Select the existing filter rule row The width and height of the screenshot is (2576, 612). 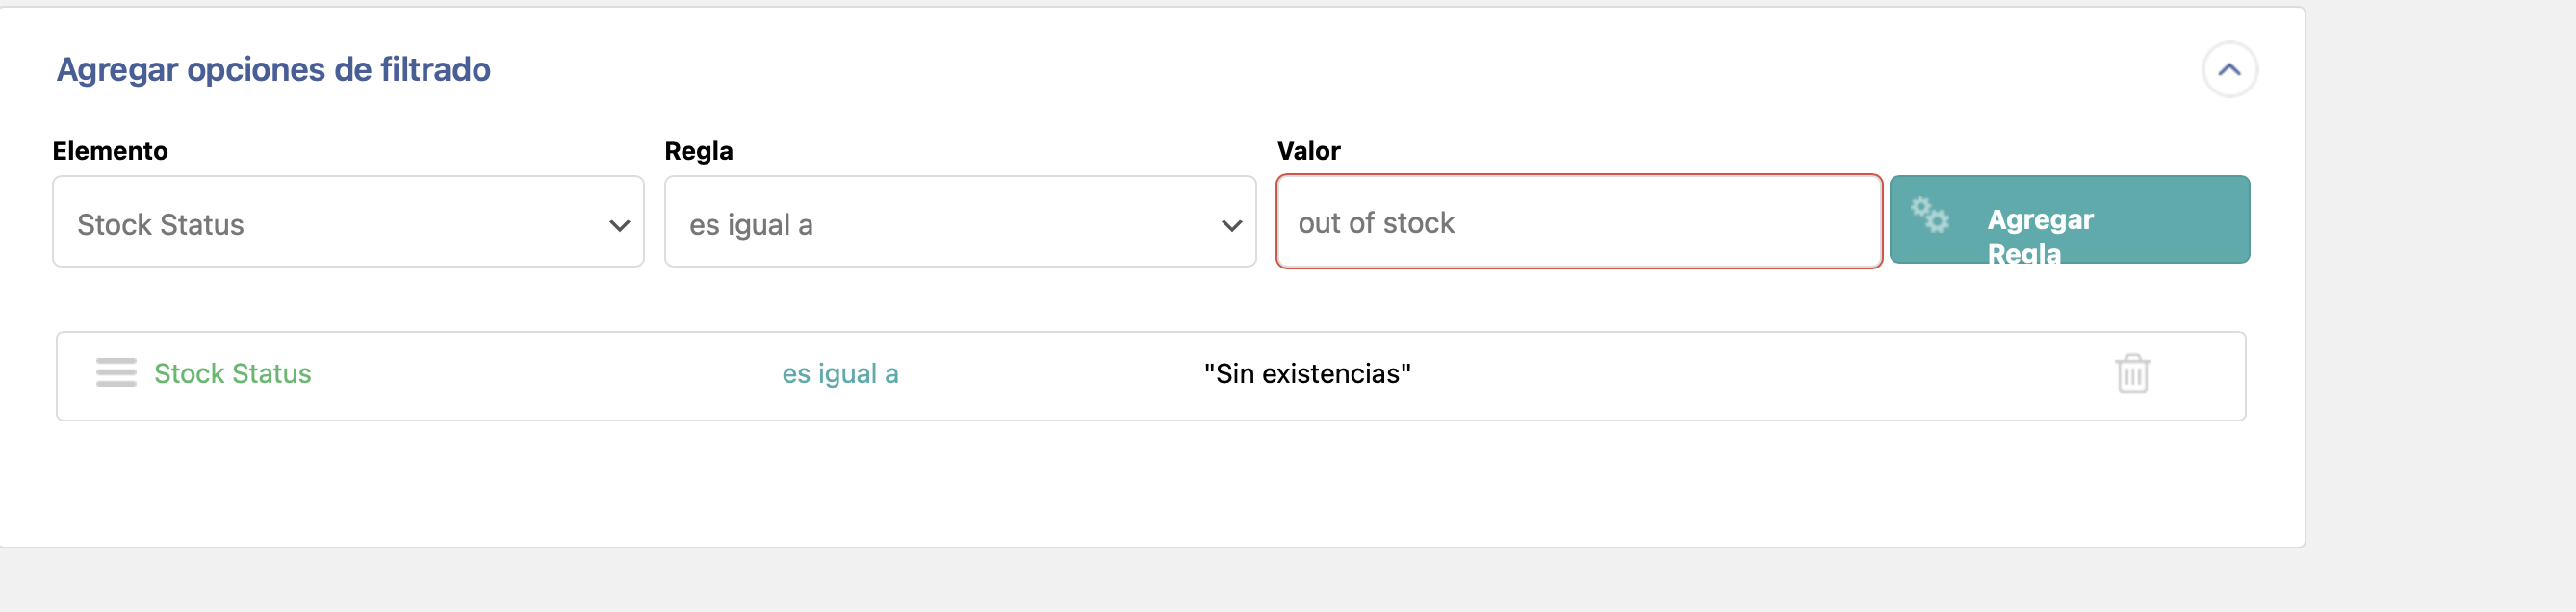click(1151, 376)
